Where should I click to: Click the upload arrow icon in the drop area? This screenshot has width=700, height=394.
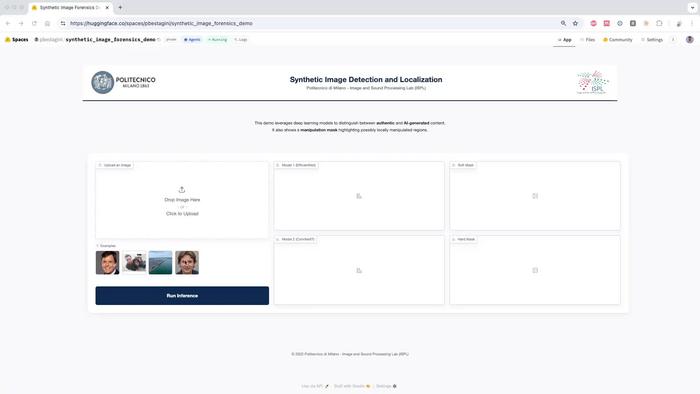click(x=182, y=190)
